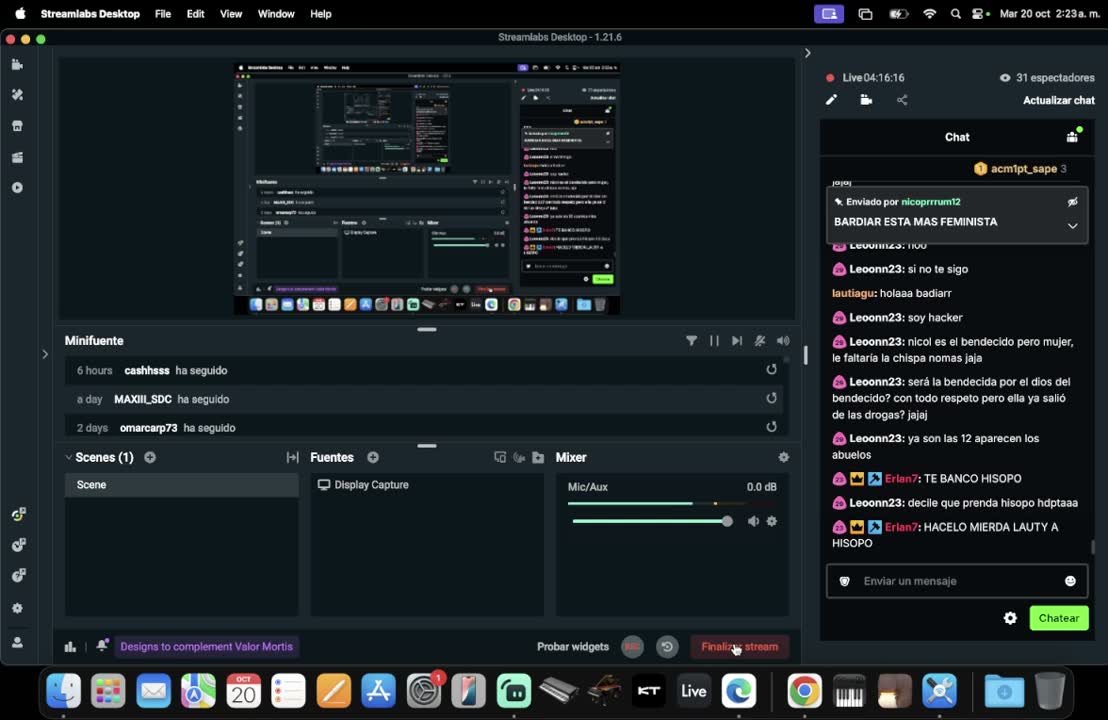Screen dimensions: 1108x720
Task: Open the App Store icon in Streamlabs sidebar
Action: [18, 126]
